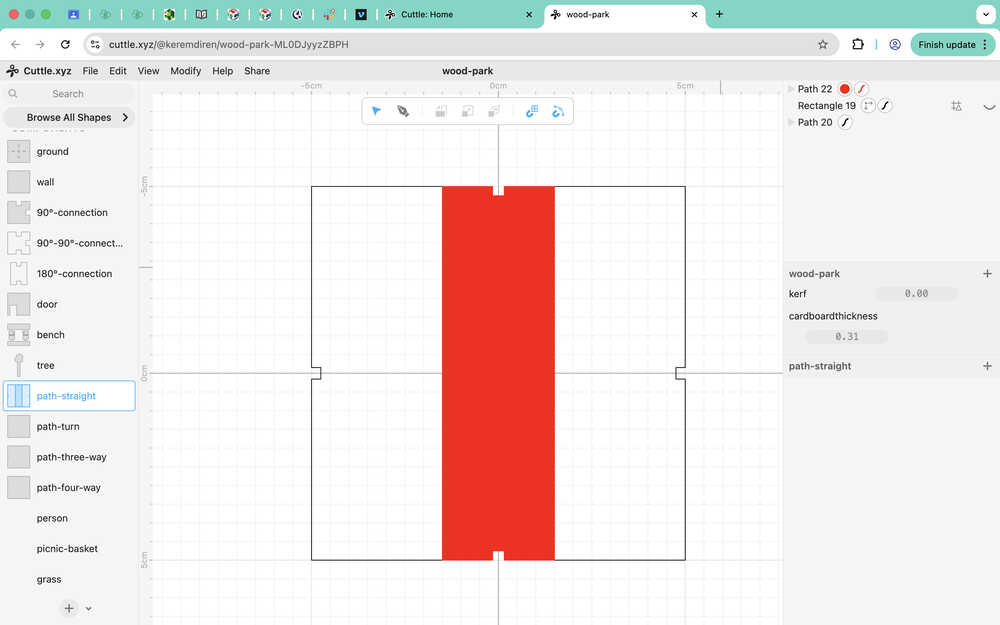This screenshot has height=625, width=1000.
Task: Select the tree component
Action: tap(69, 365)
